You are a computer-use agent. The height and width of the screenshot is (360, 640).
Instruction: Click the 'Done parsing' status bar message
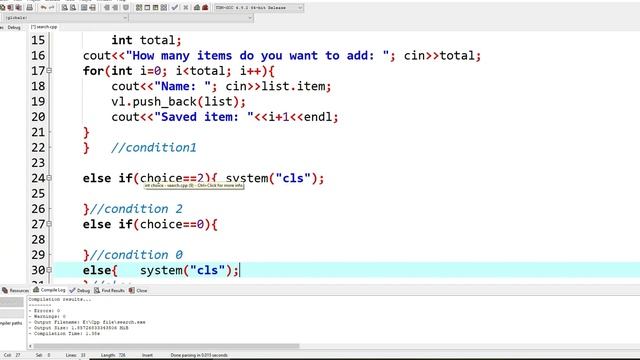[199, 355]
